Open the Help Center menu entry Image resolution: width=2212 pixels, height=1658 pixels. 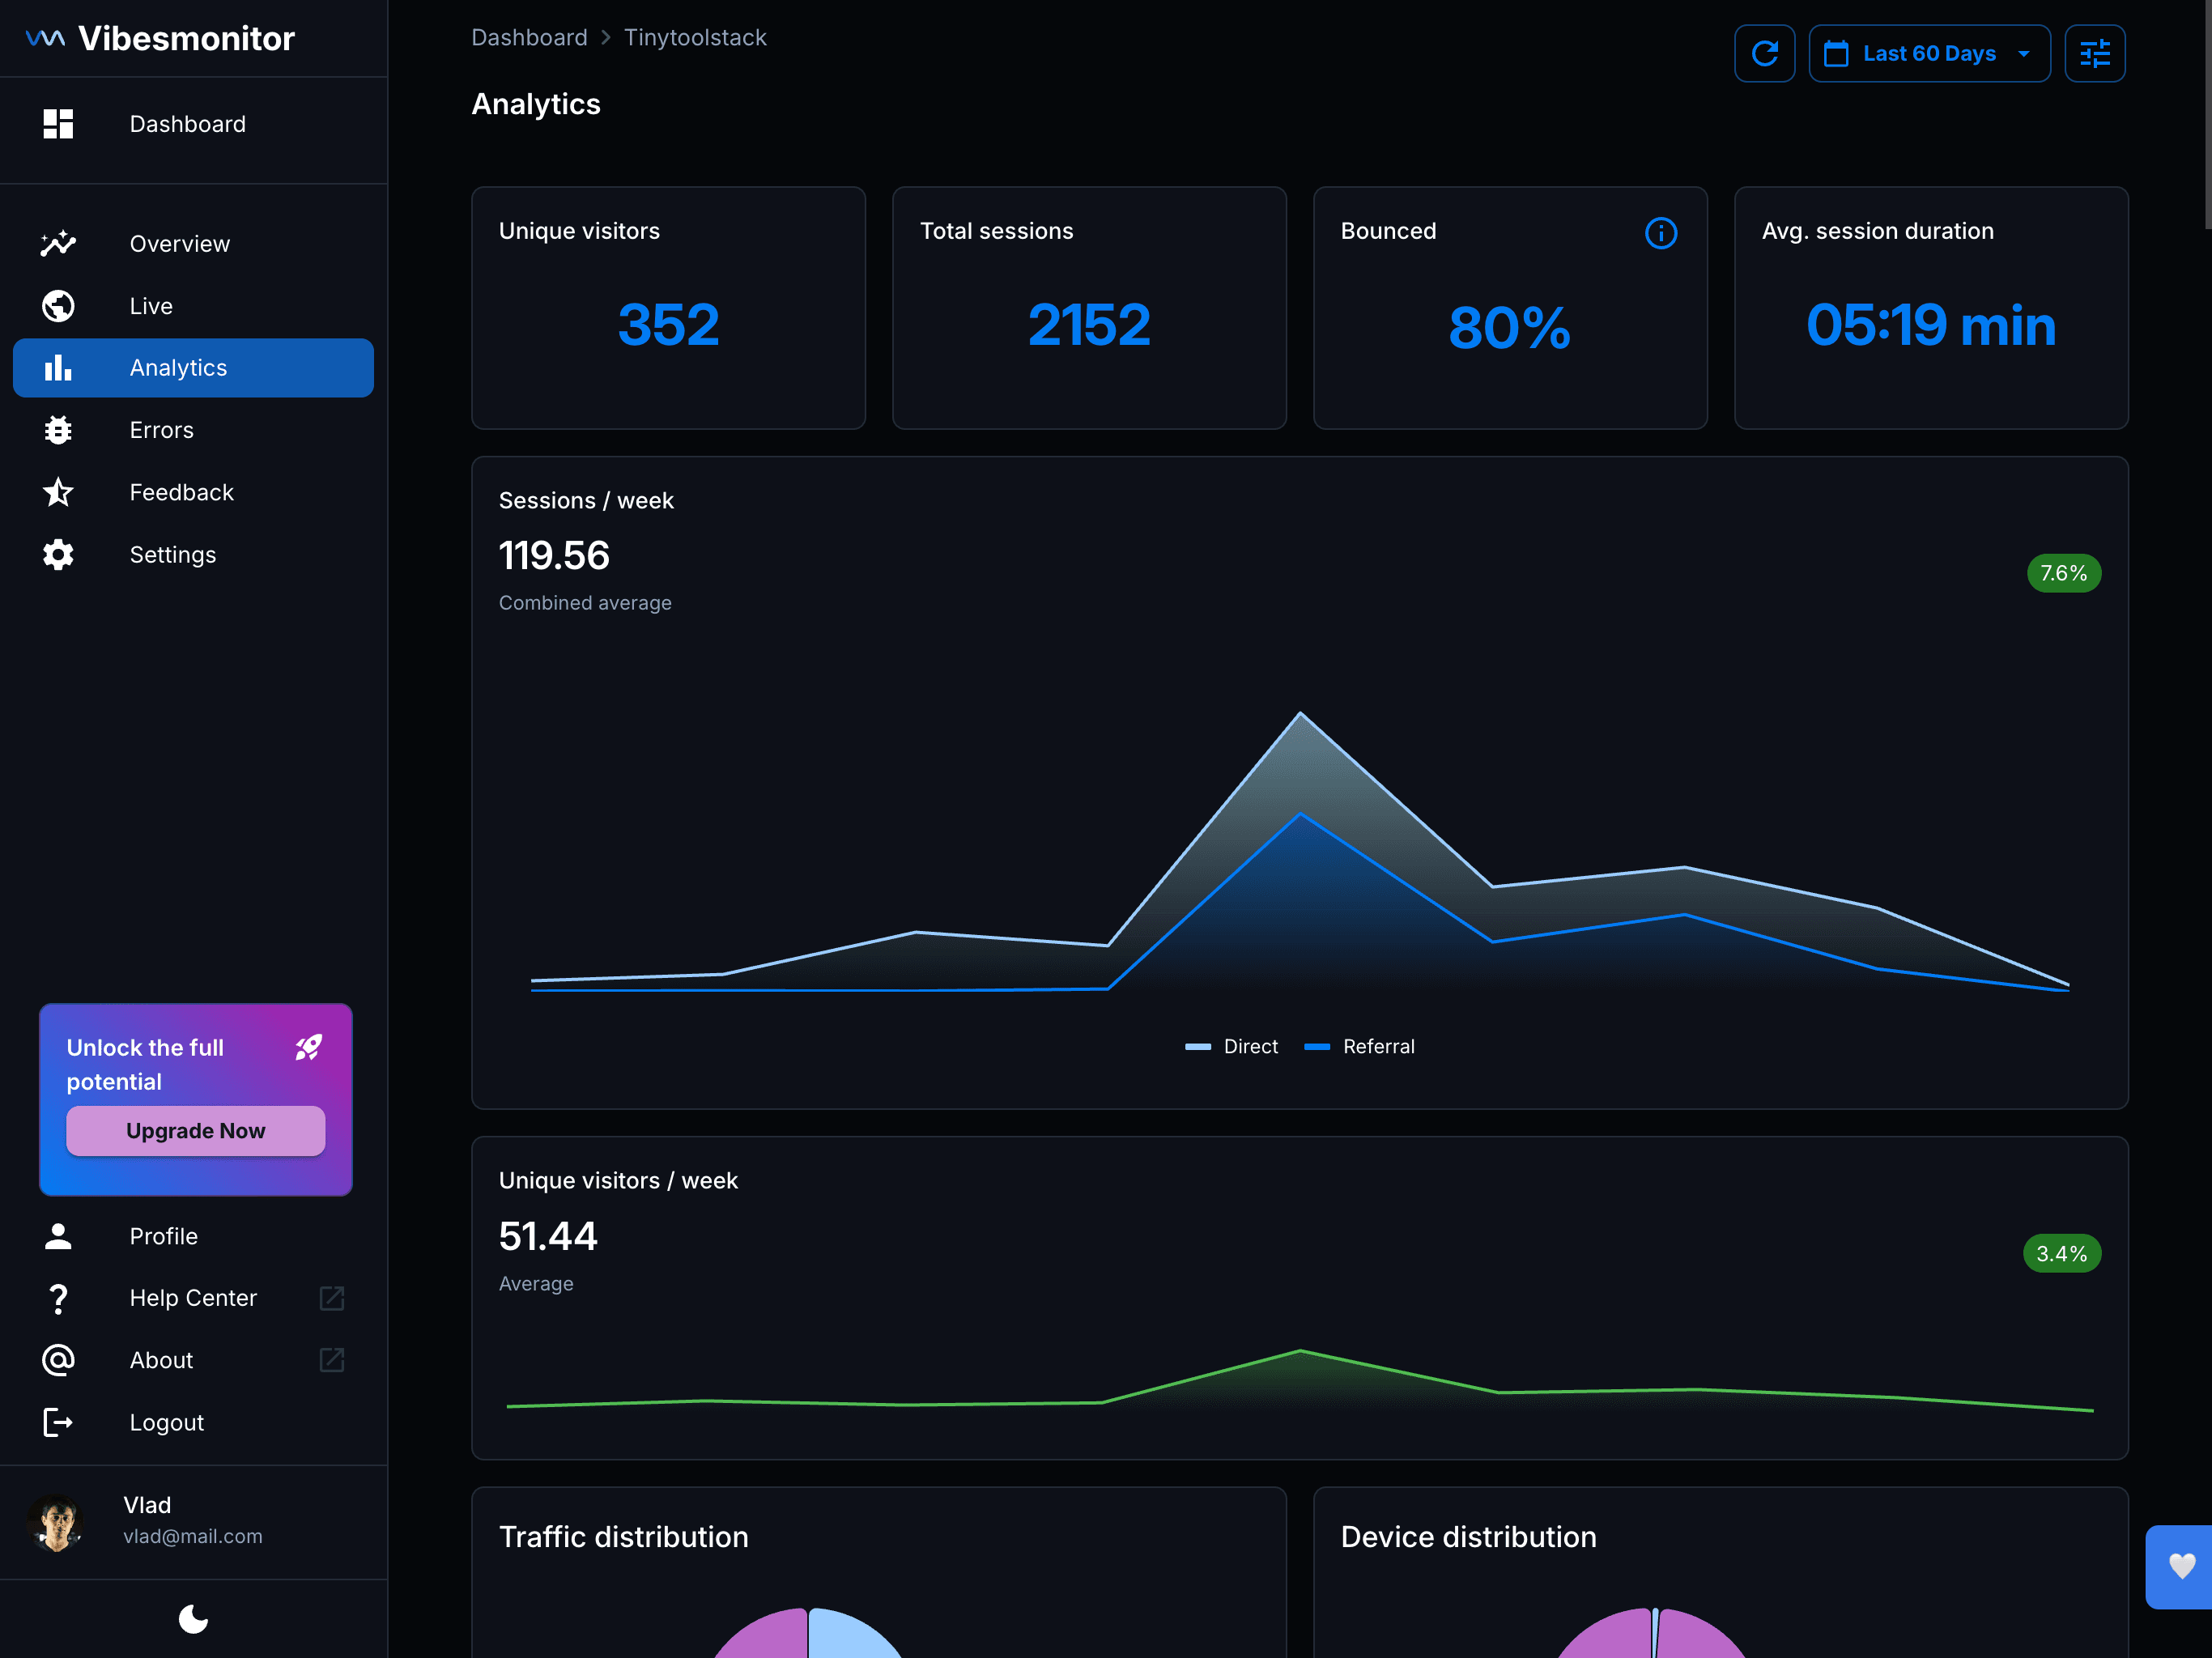tap(192, 1297)
